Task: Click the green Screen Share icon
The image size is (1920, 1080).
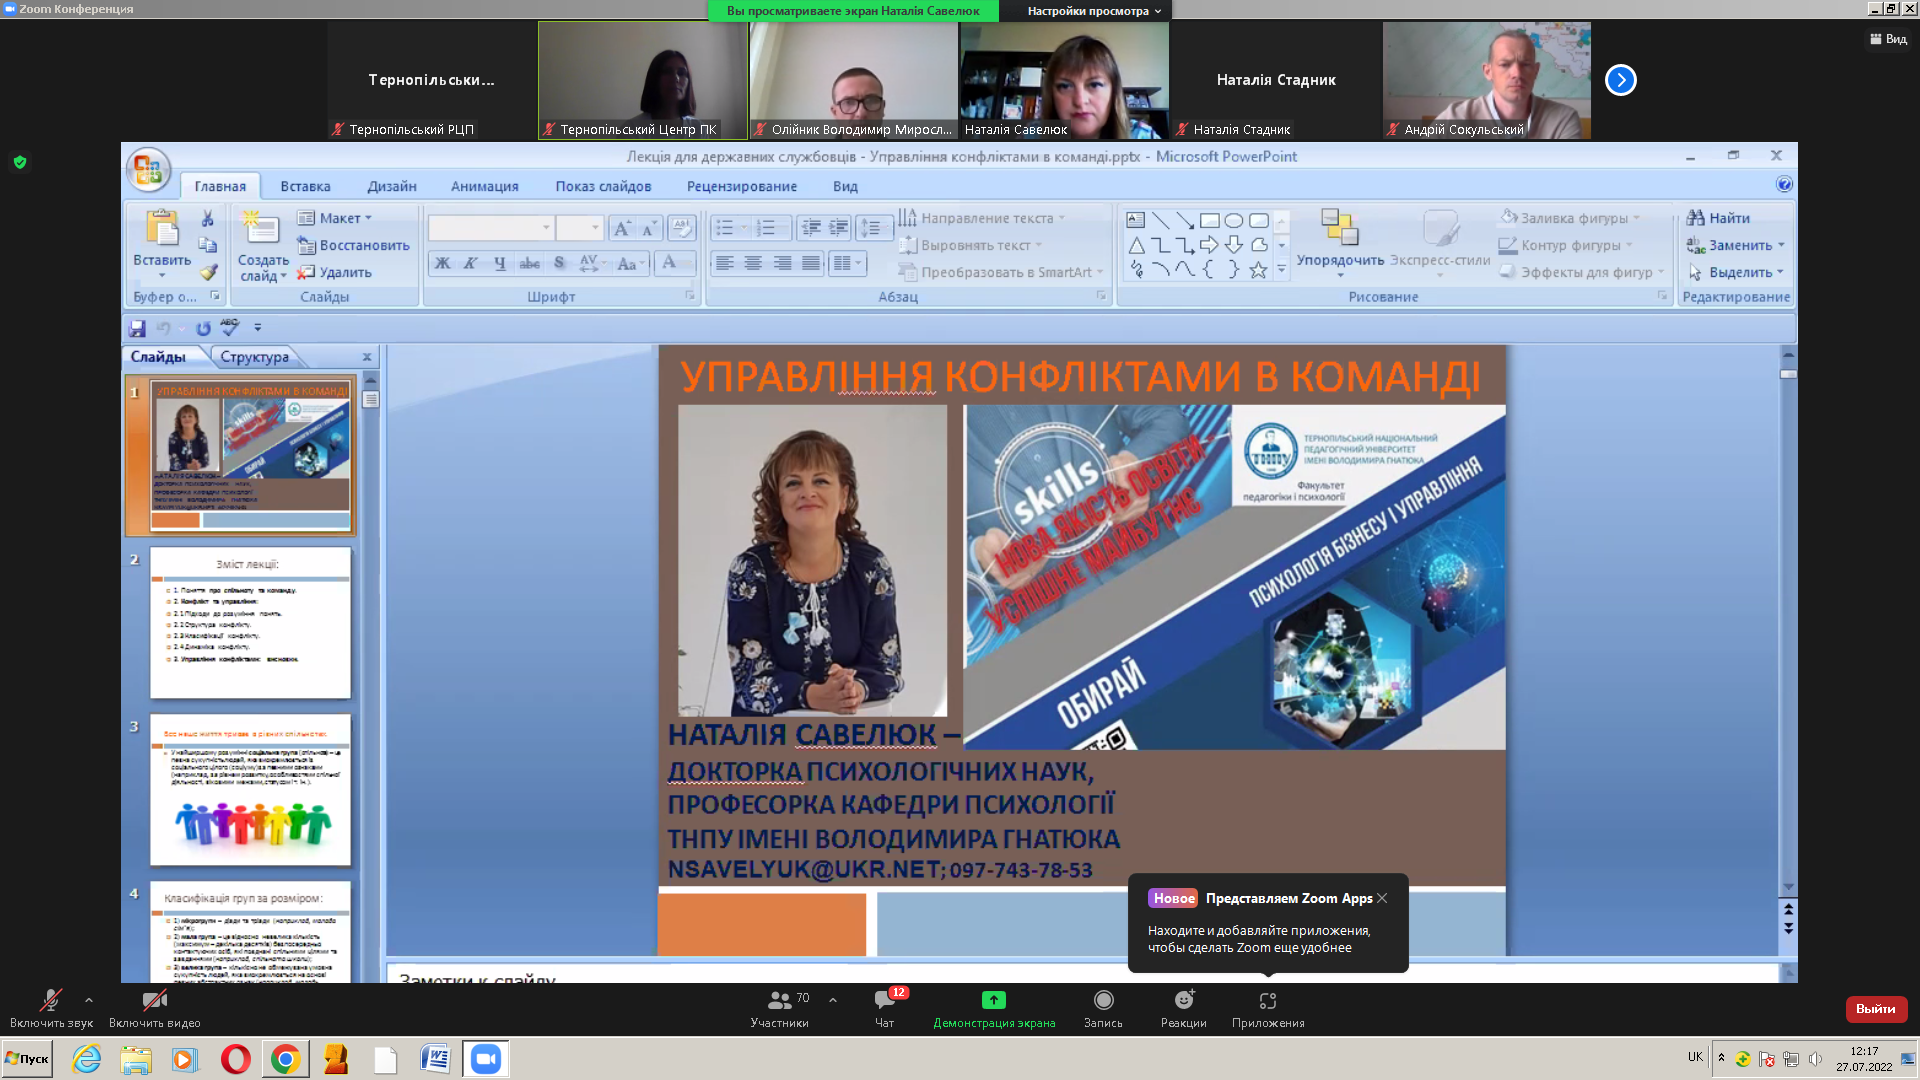Action: 993,1001
